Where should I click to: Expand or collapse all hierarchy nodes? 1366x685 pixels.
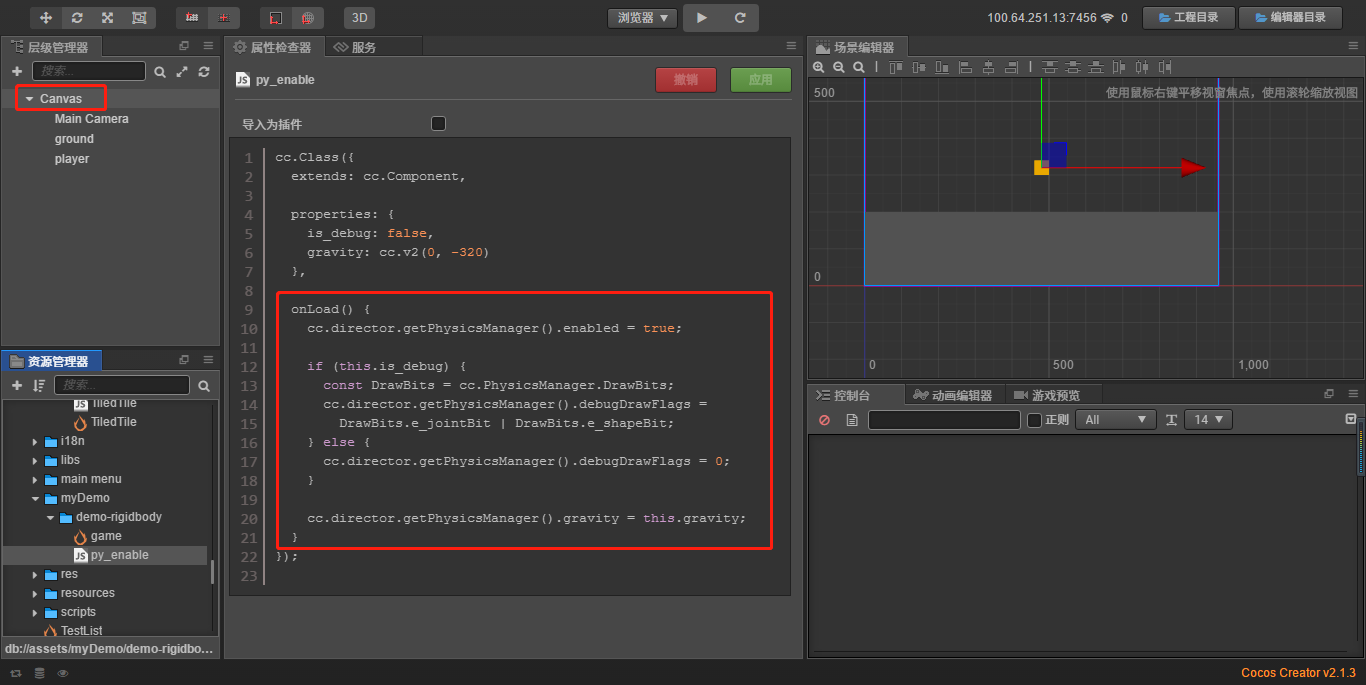coord(182,72)
